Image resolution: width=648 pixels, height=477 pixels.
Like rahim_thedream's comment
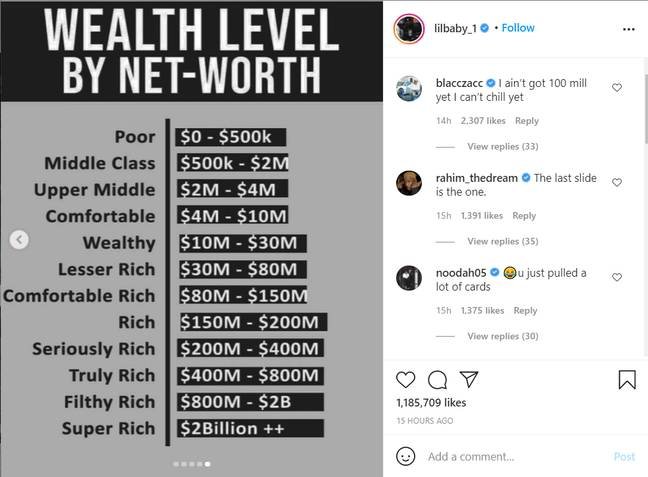click(x=617, y=182)
